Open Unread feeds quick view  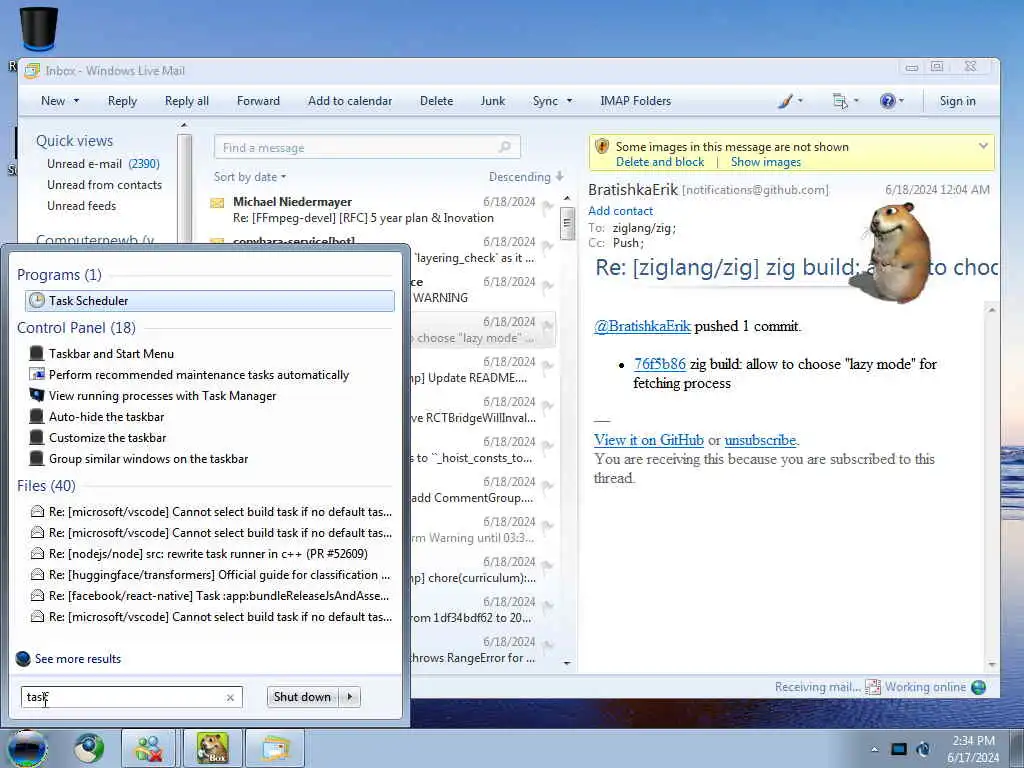tap(82, 206)
